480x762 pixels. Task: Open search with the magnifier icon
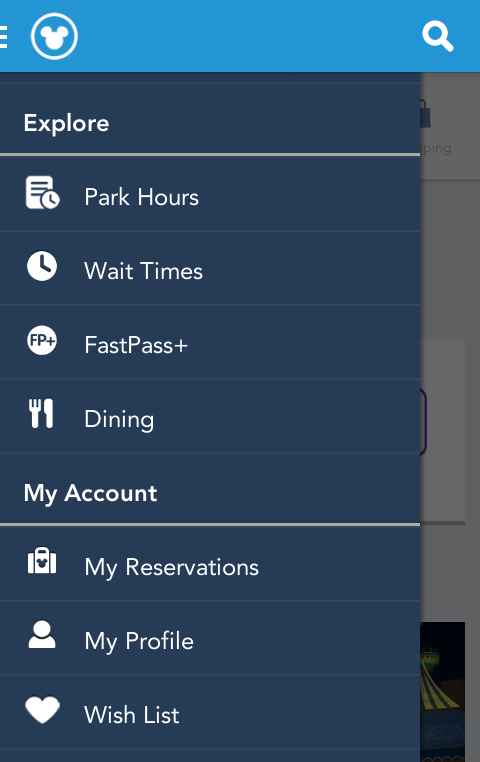438,36
